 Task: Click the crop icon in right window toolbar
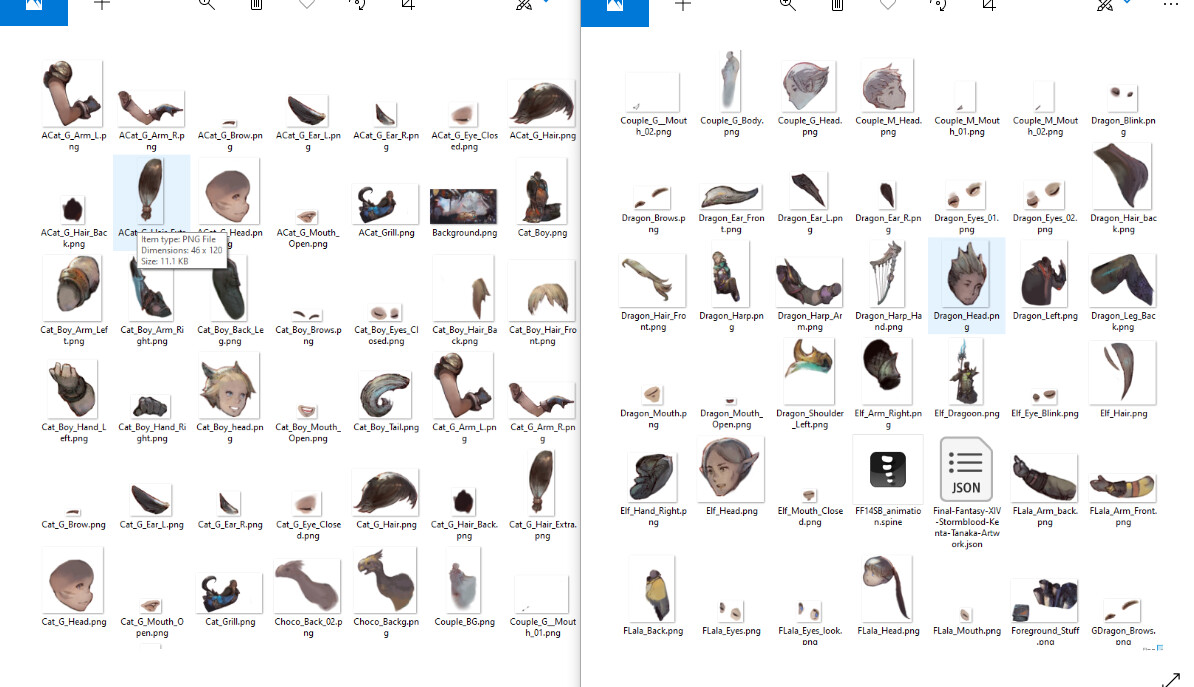point(989,5)
